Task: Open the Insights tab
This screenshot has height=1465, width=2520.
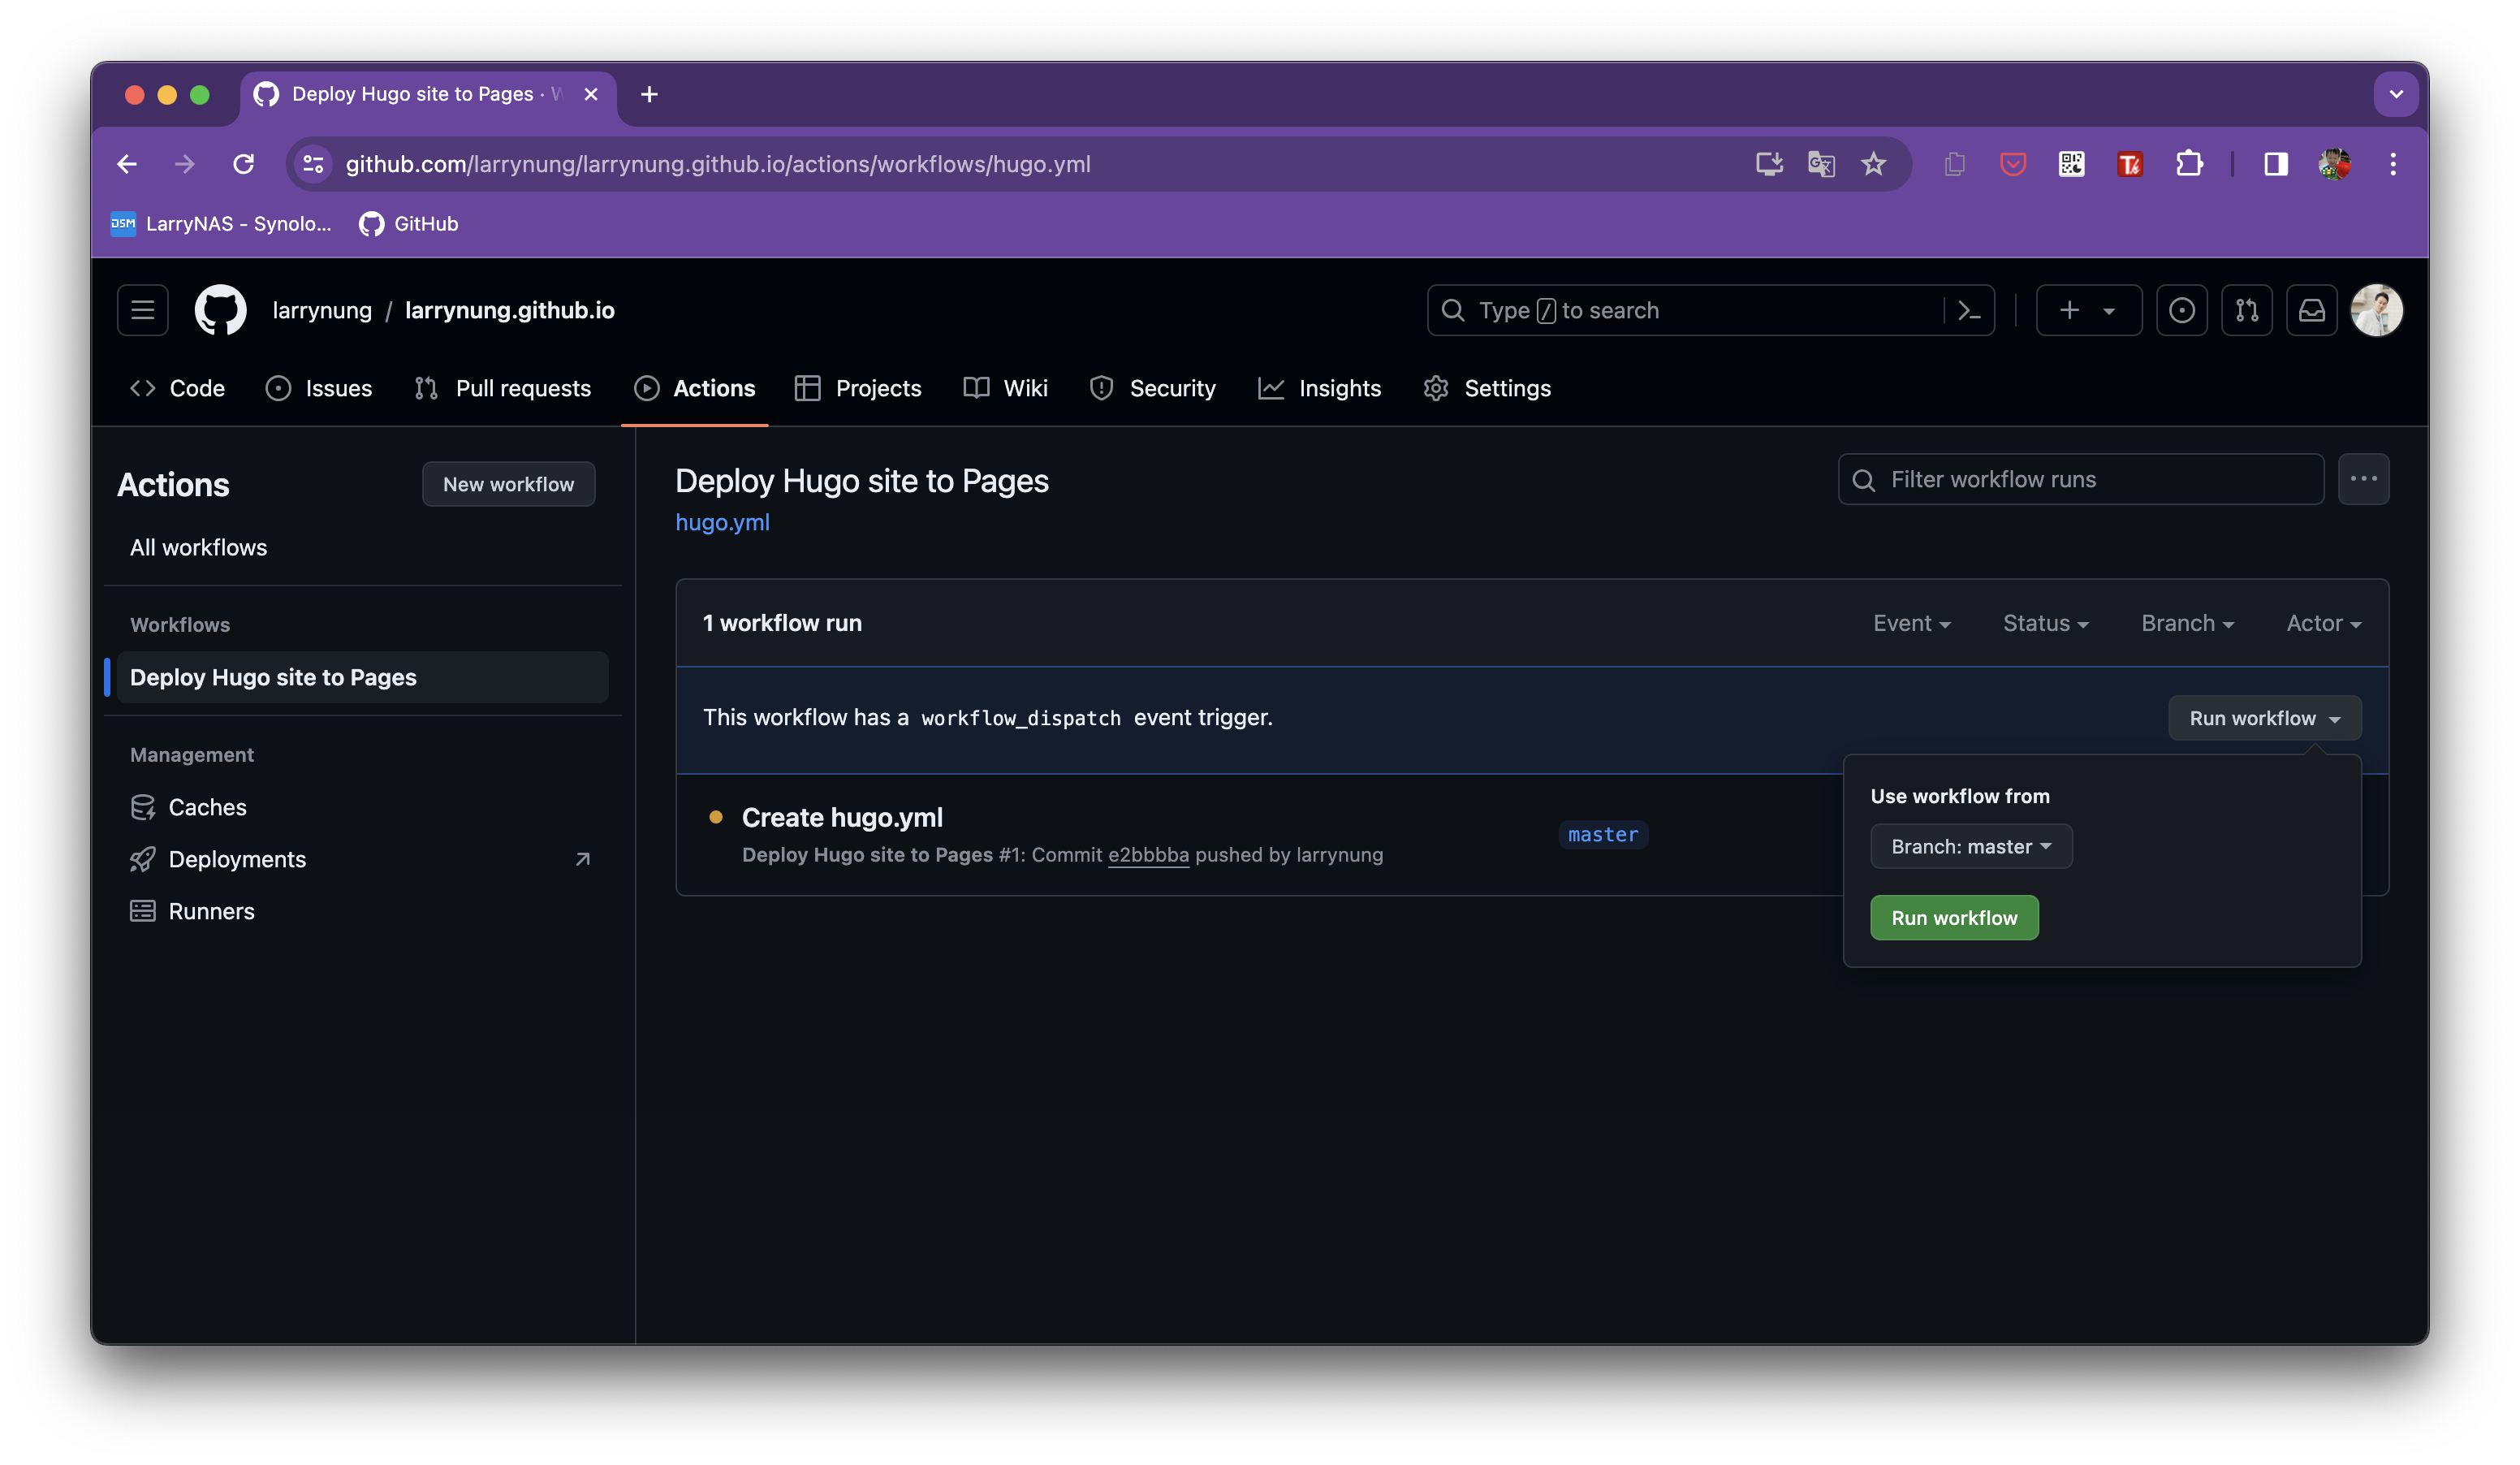Action: (x=1320, y=388)
